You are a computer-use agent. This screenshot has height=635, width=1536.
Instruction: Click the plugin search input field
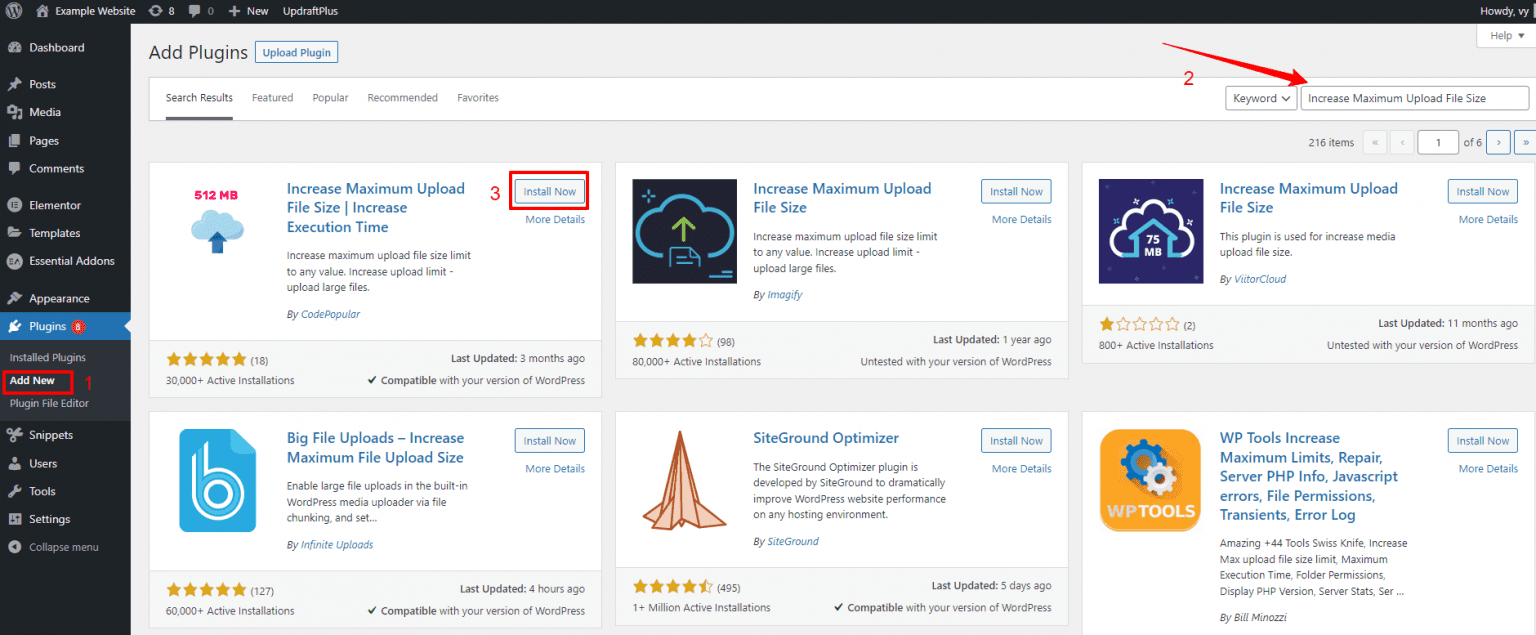pyautogui.click(x=1415, y=98)
